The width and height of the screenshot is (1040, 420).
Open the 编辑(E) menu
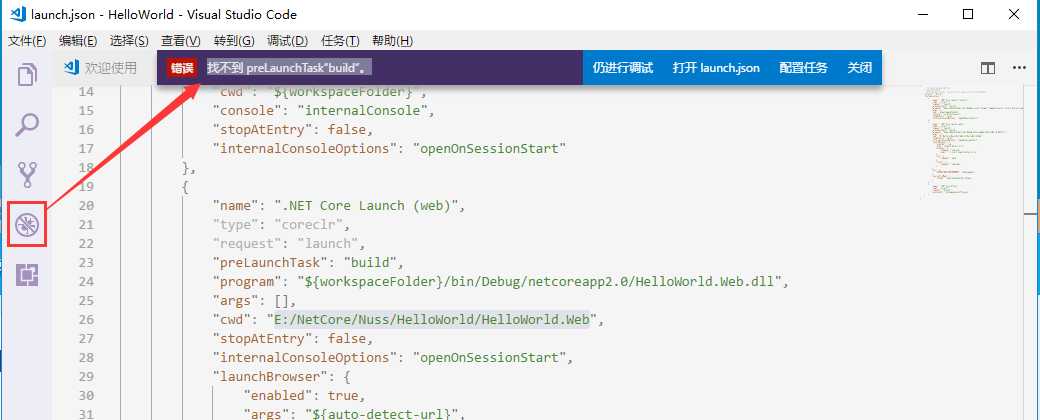click(x=78, y=41)
